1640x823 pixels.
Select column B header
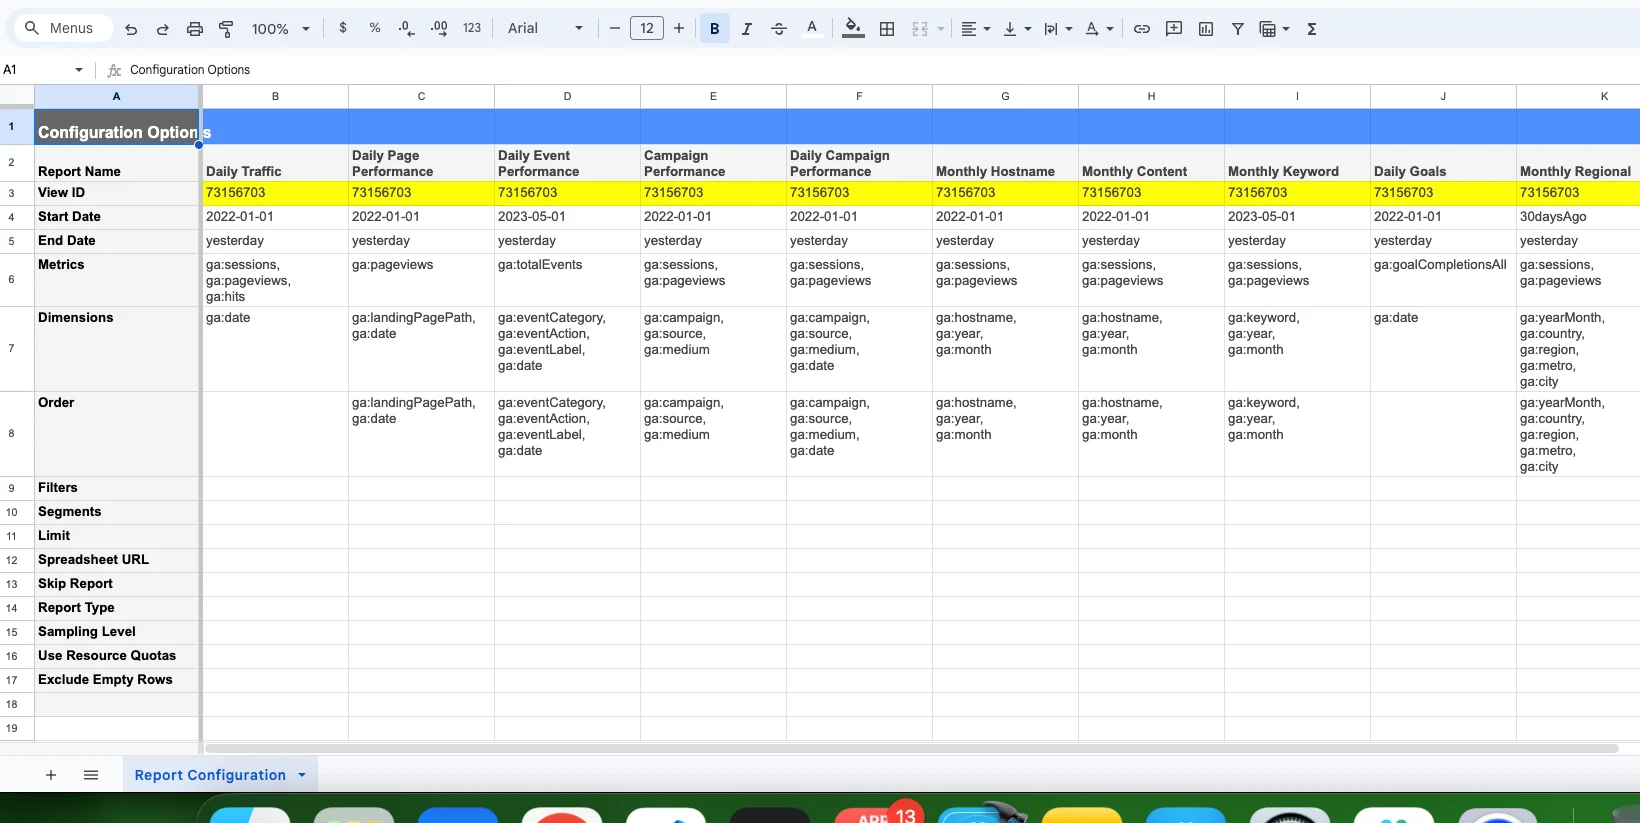click(275, 96)
